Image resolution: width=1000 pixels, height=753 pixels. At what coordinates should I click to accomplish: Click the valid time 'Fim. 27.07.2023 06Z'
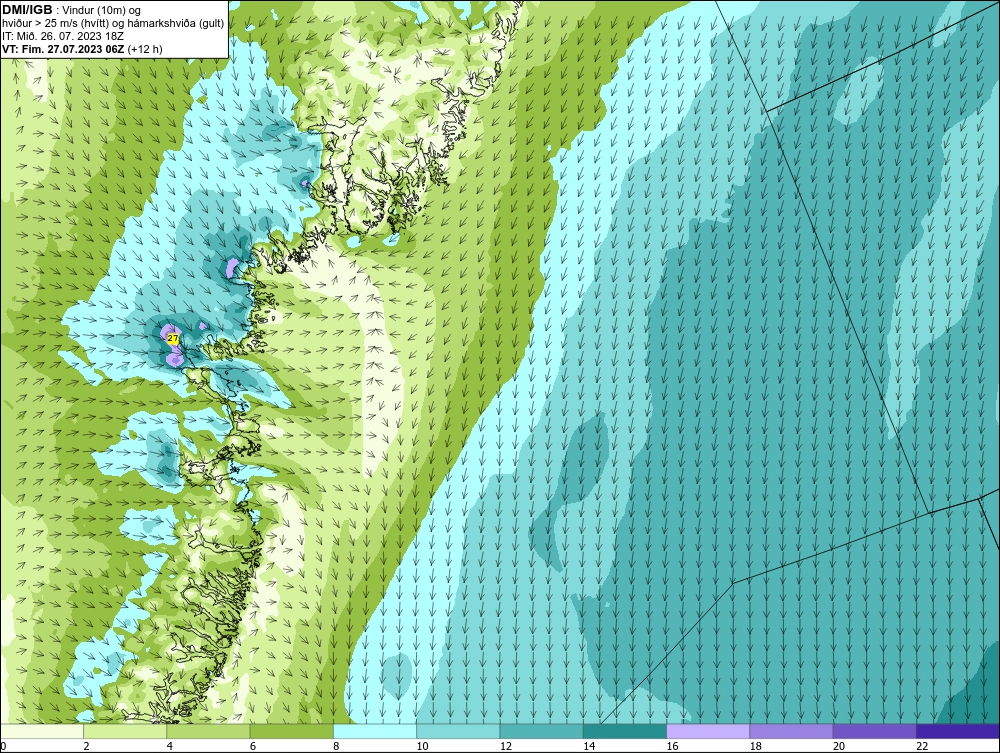72,48
